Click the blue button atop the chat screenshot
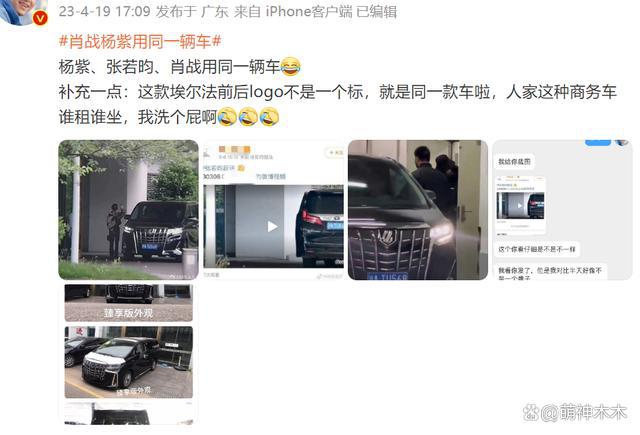Screen dimensions: 640x435 tap(598, 142)
